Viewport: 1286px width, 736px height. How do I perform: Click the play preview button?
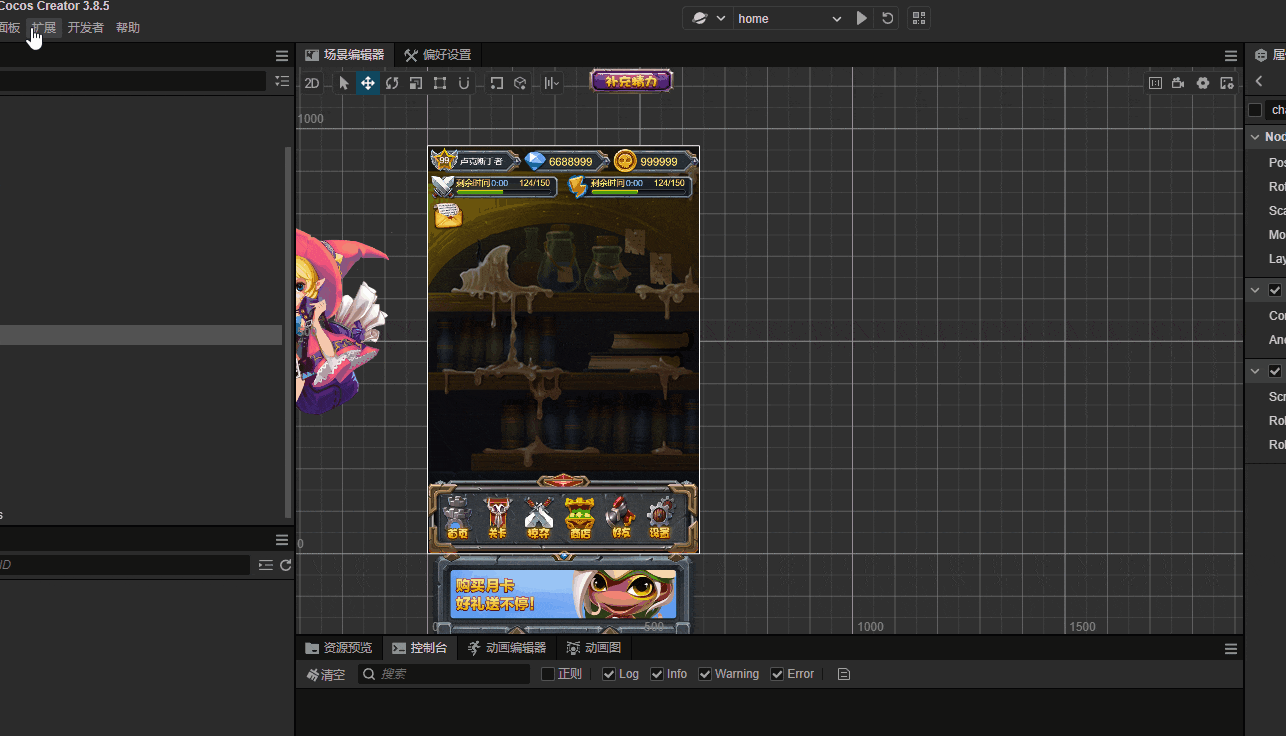click(x=862, y=18)
